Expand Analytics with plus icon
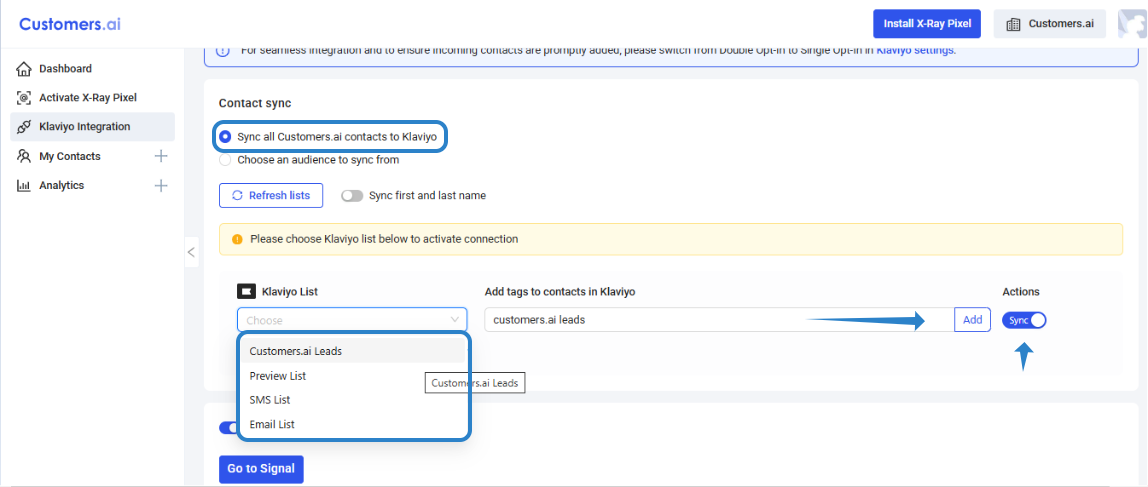 [161, 186]
